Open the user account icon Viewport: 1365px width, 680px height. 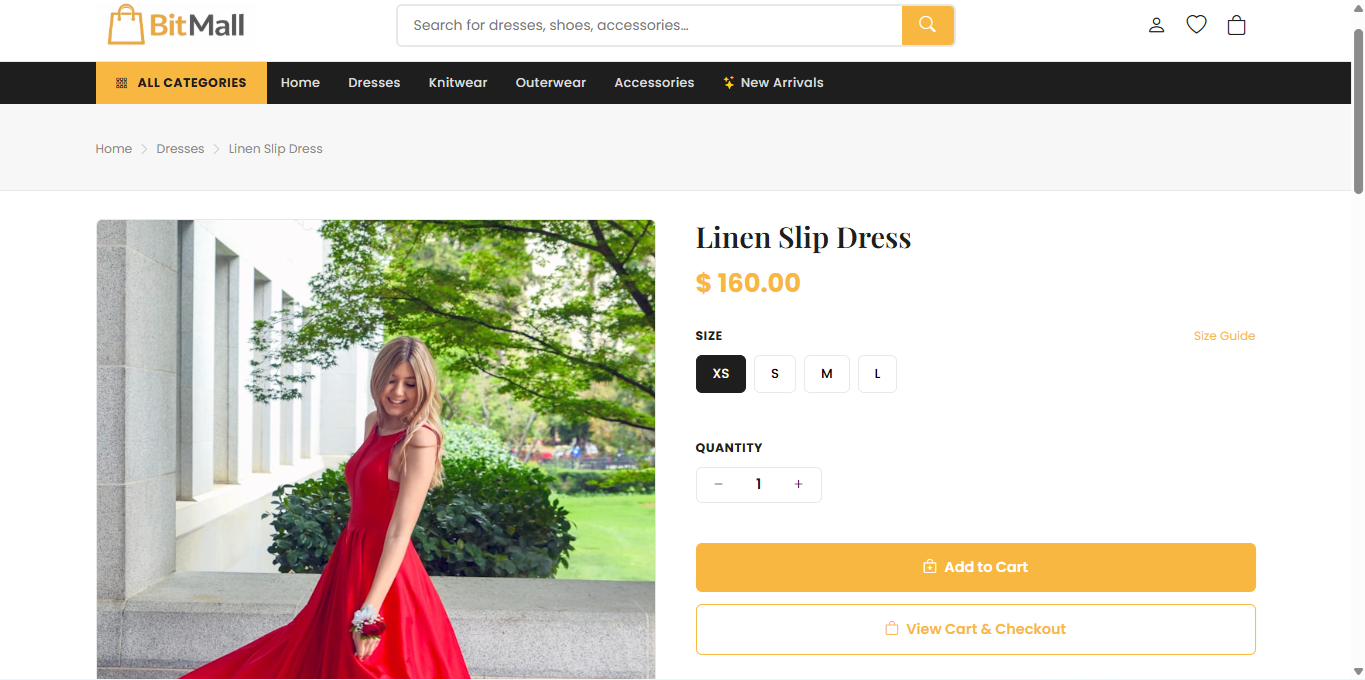point(1156,25)
